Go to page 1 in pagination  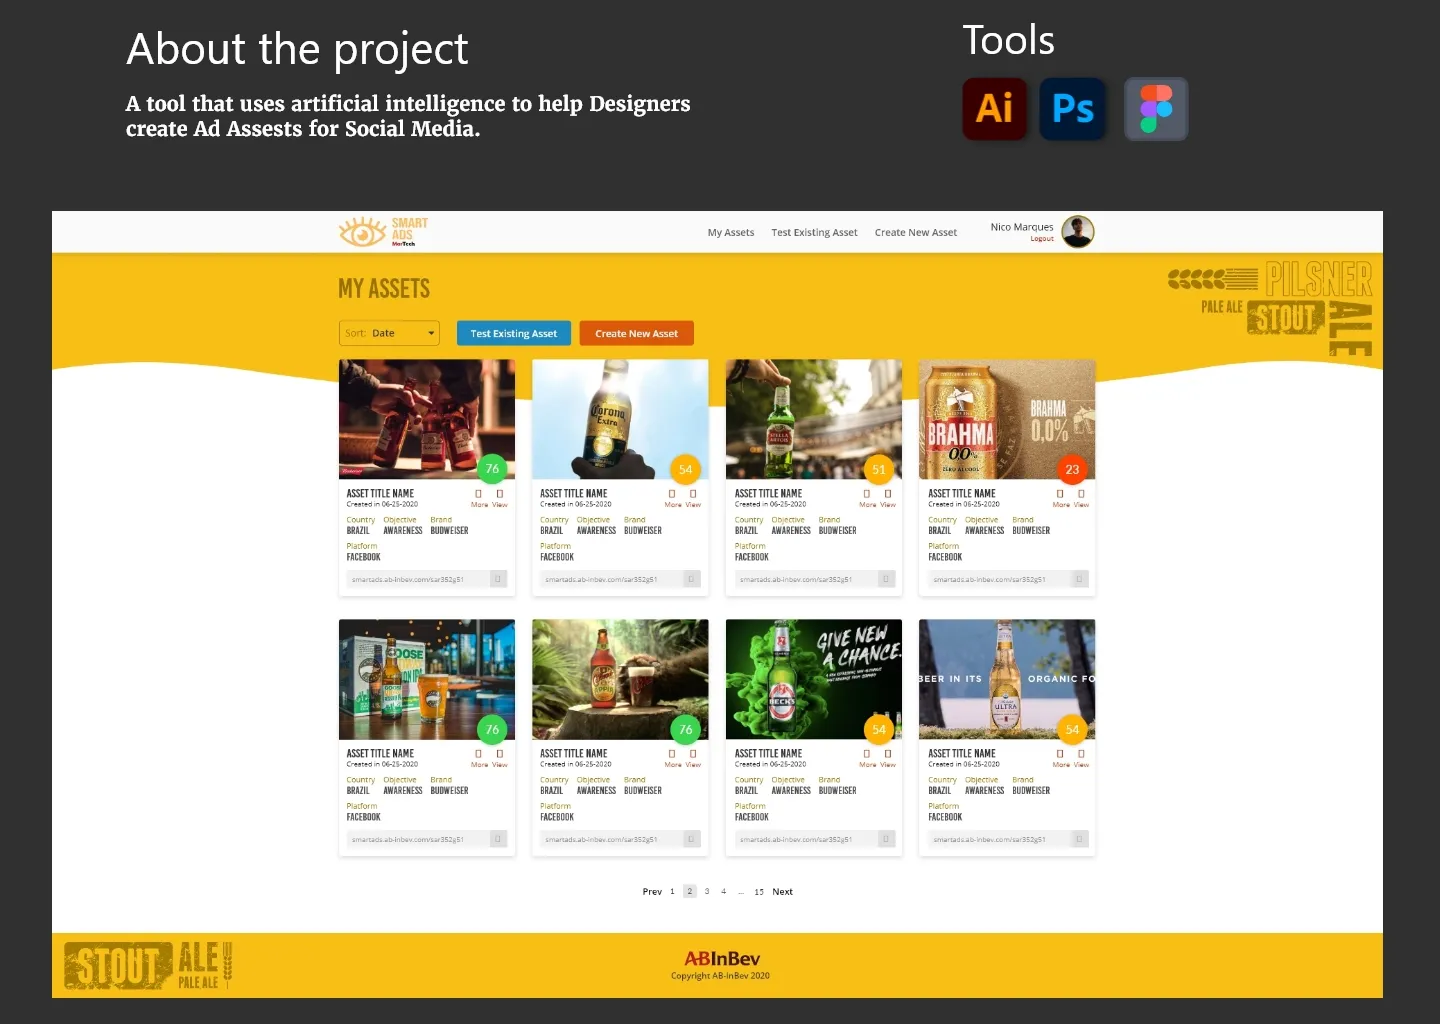[672, 892]
